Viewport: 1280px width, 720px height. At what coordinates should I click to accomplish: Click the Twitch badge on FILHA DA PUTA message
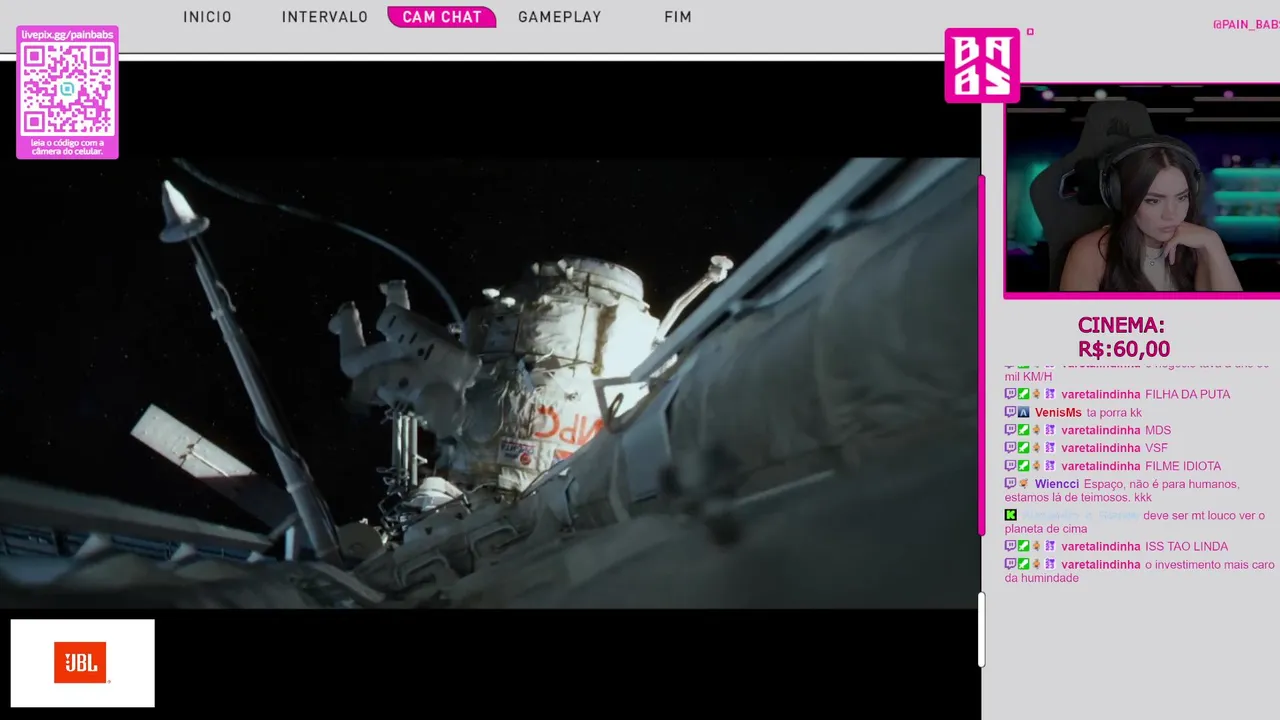coord(1010,394)
